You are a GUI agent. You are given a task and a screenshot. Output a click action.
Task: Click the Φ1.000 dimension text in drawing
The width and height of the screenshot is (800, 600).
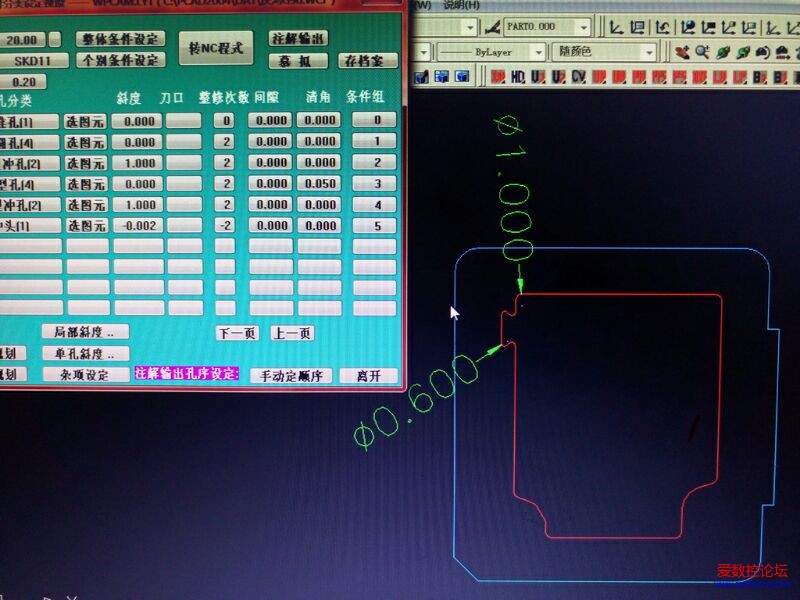click(514, 190)
